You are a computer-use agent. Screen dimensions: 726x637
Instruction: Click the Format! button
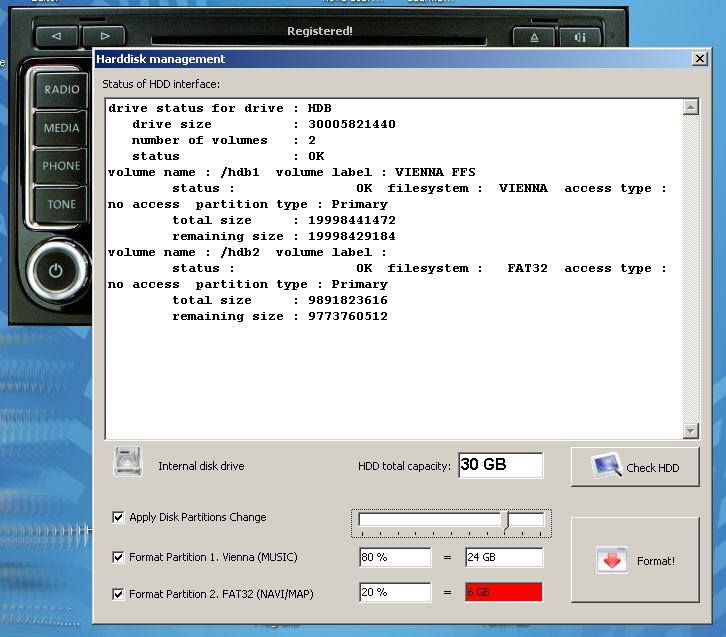click(634, 560)
